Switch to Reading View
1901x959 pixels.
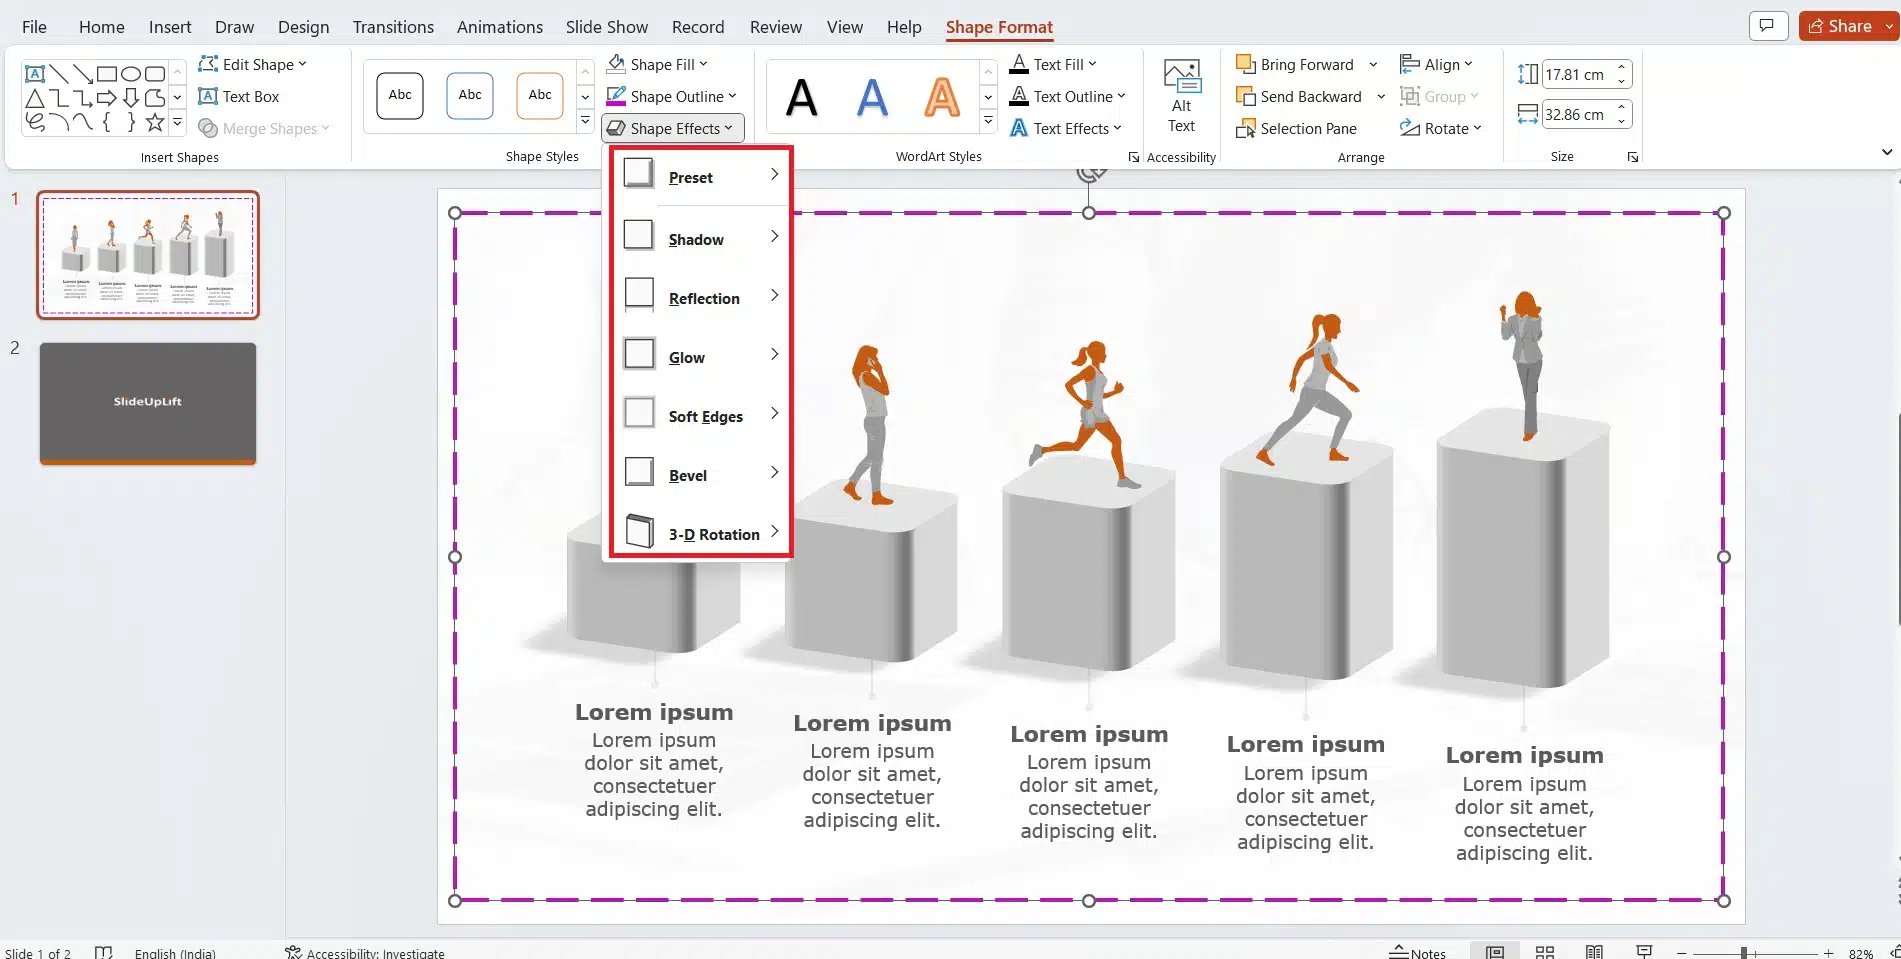coord(1594,952)
